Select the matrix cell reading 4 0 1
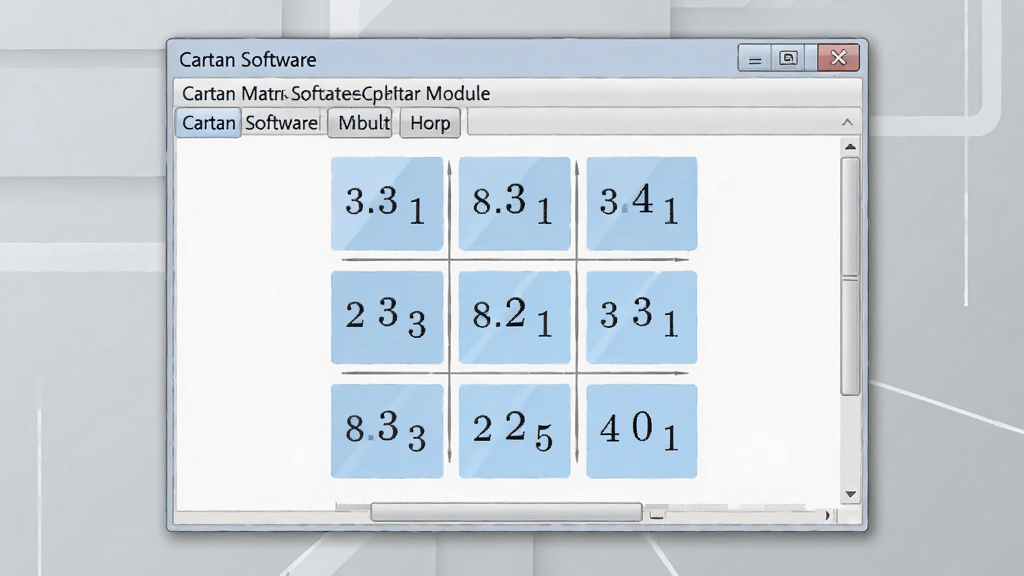This screenshot has width=1024, height=576. coord(641,431)
